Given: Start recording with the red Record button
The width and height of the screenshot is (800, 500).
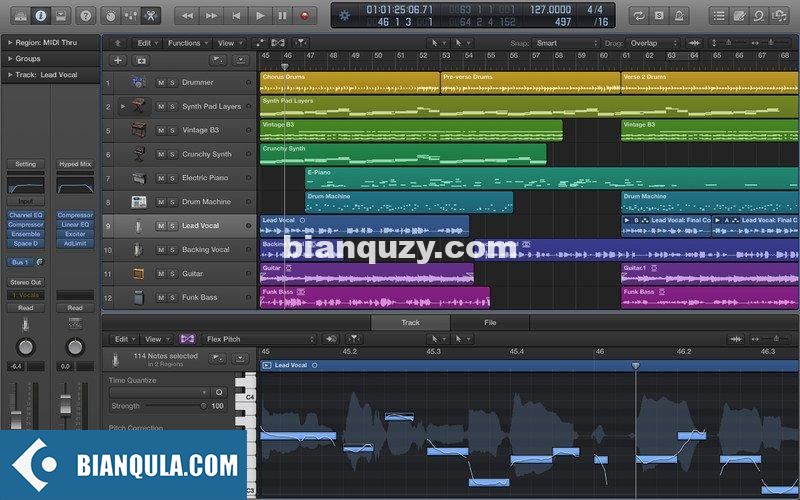Looking at the screenshot, I should 305,16.
